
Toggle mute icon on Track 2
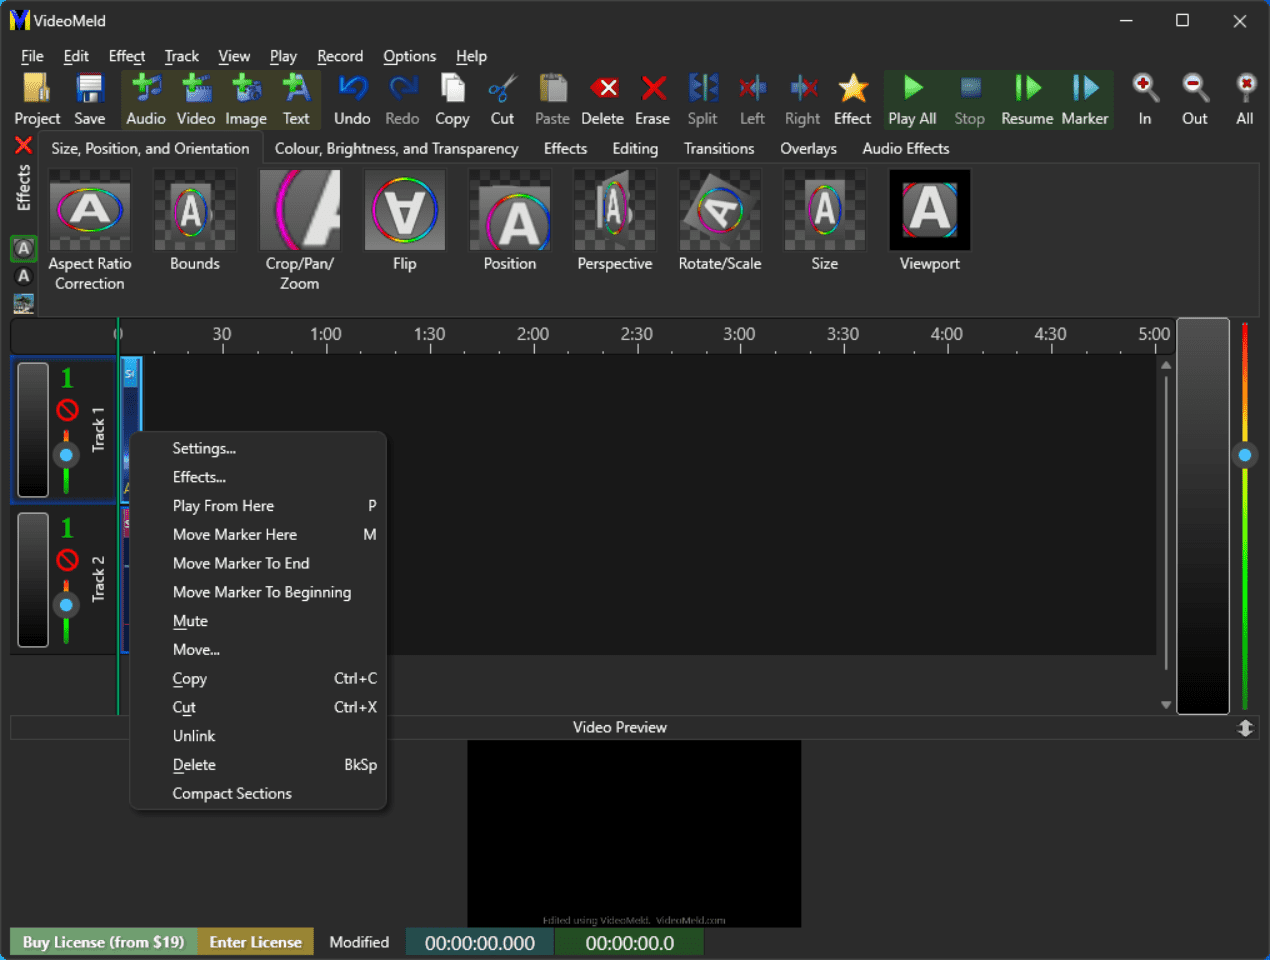click(67, 559)
